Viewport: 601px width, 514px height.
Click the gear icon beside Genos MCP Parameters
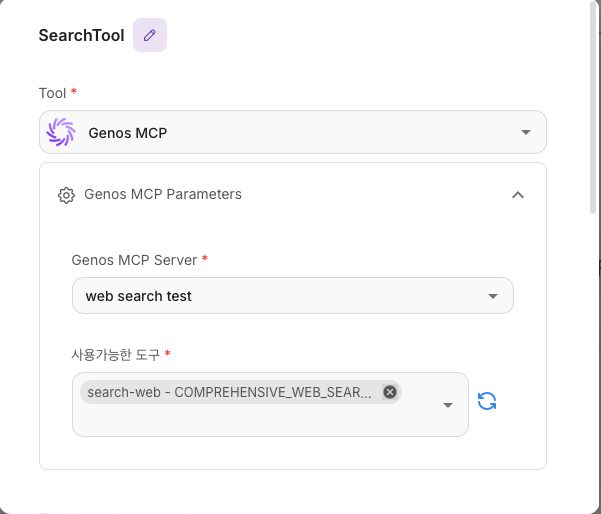click(66, 195)
